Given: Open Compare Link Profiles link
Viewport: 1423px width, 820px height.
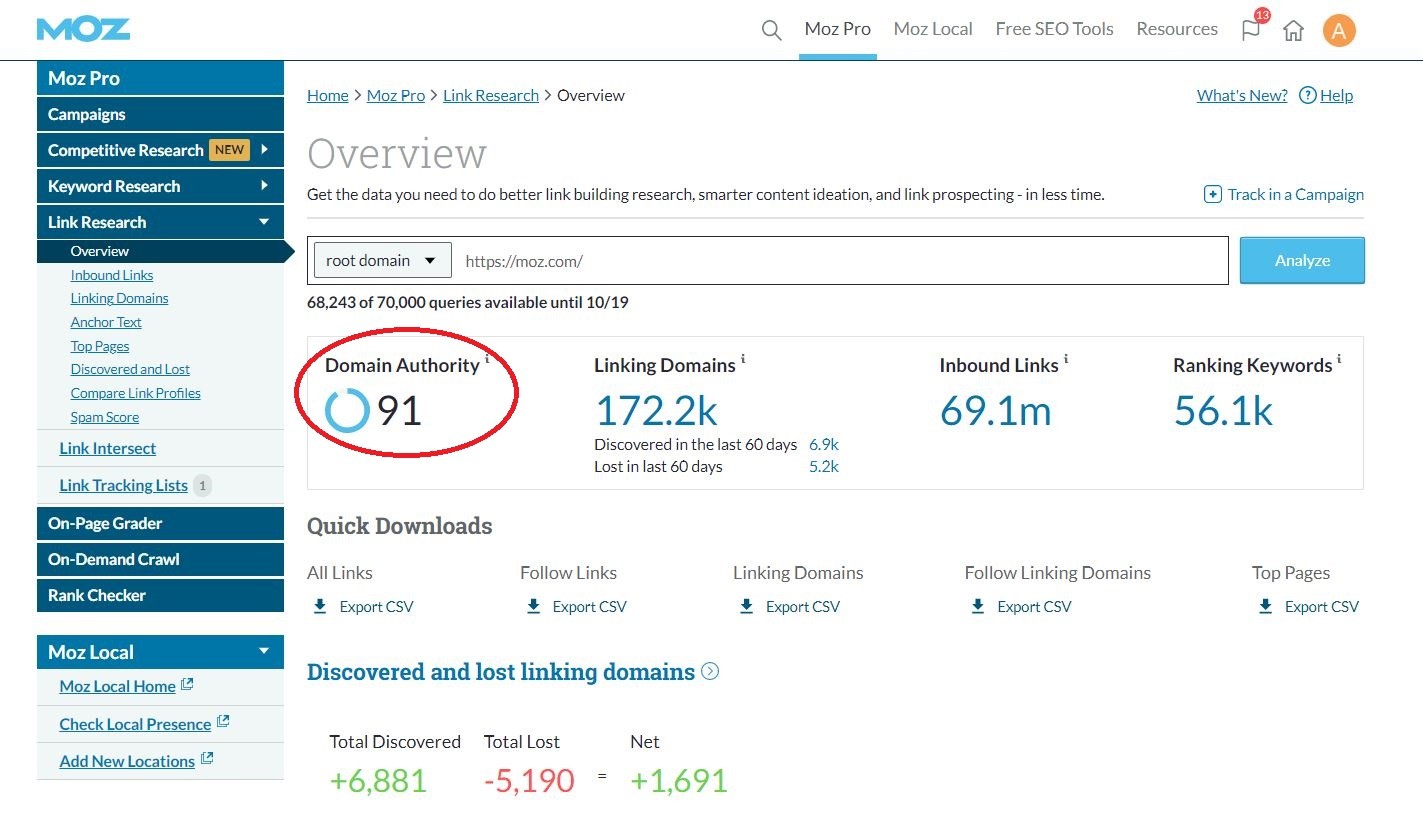Looking at the screenshot, I should click(136, 393).
